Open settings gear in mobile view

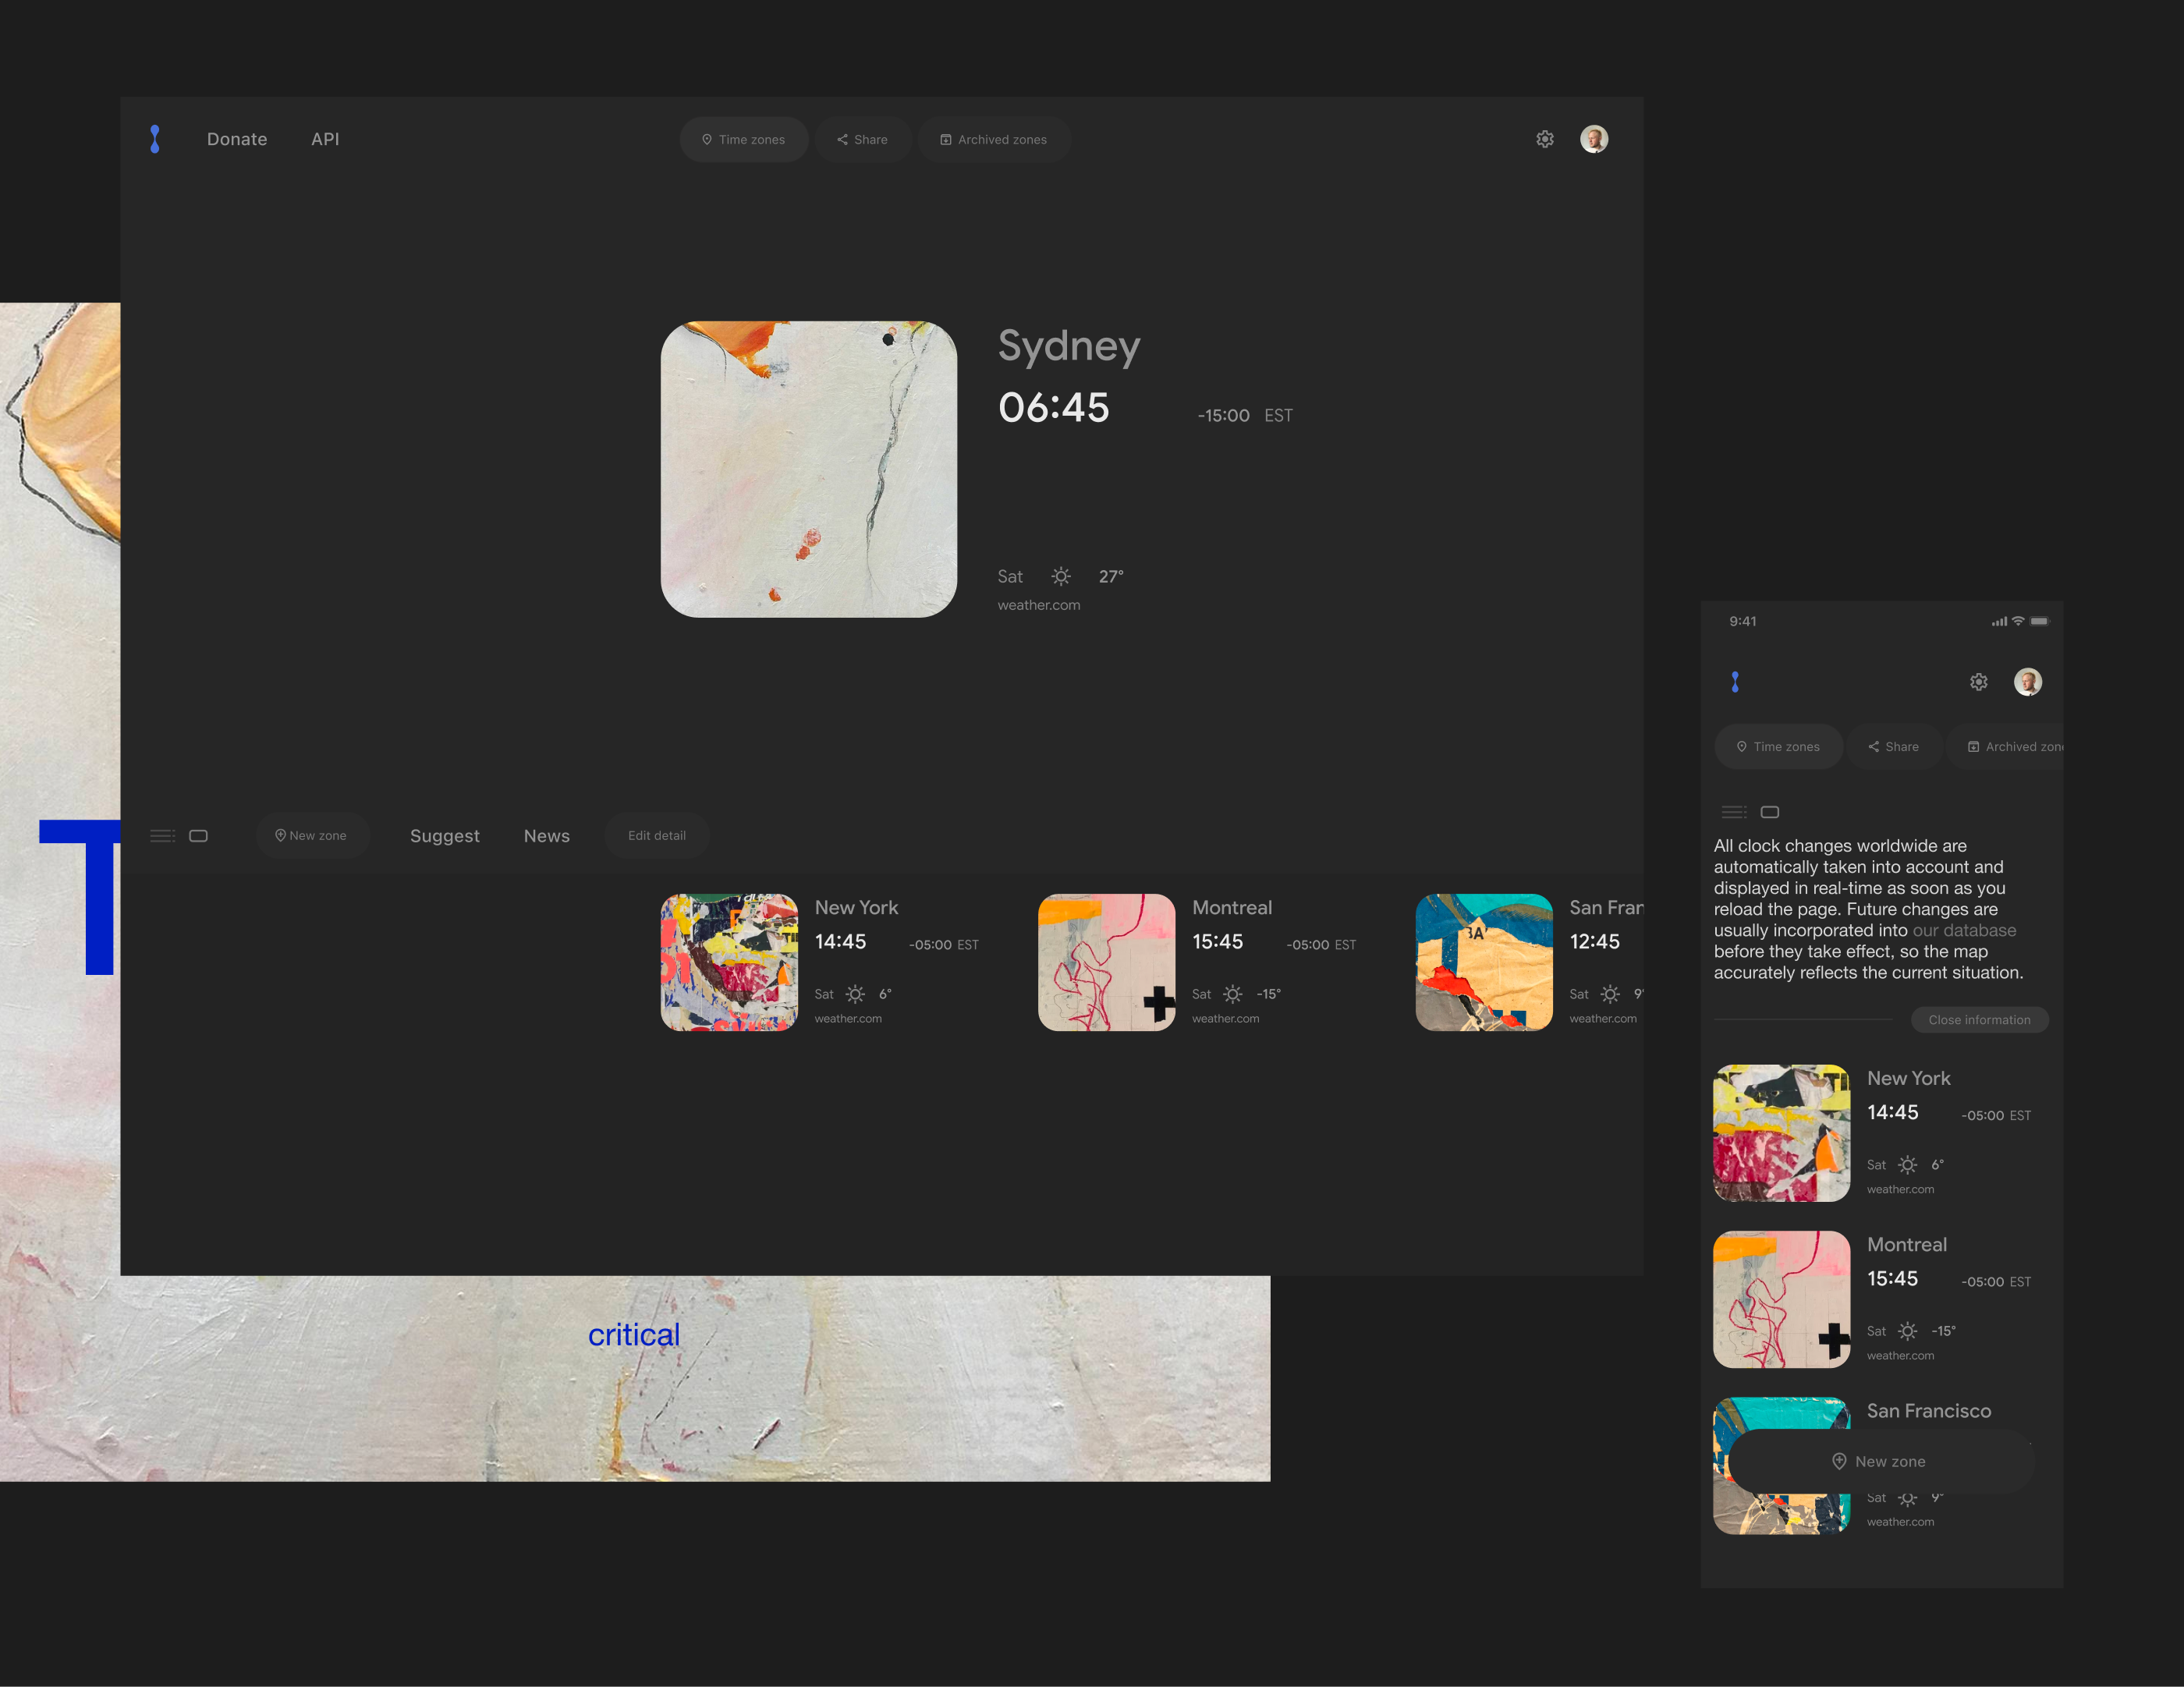(x=1979, y=682)
